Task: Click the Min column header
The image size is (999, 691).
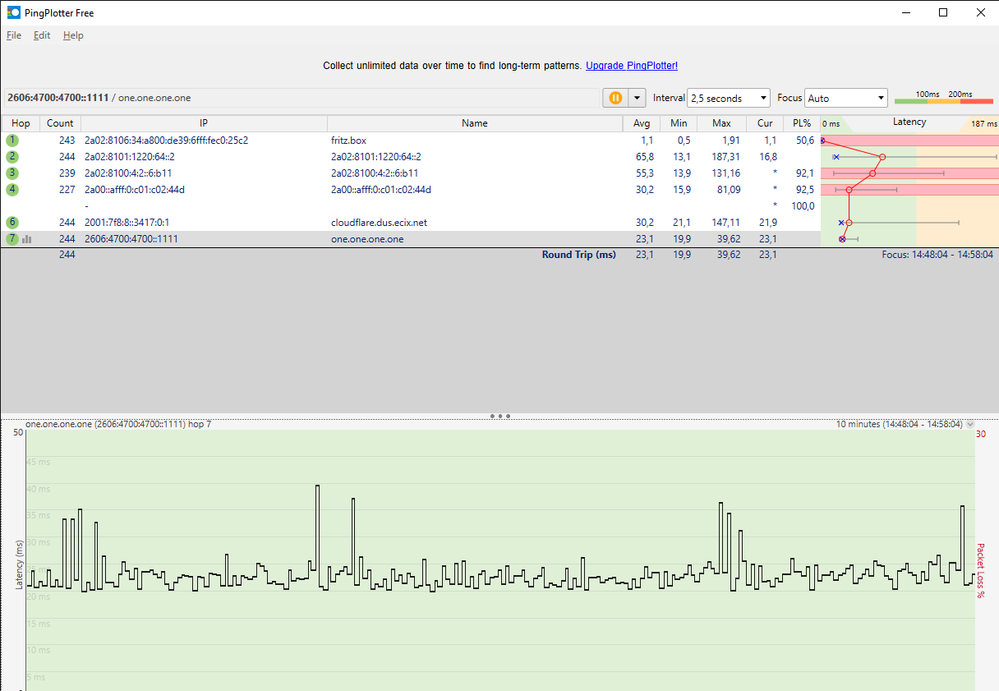Action: click(679, 124)
